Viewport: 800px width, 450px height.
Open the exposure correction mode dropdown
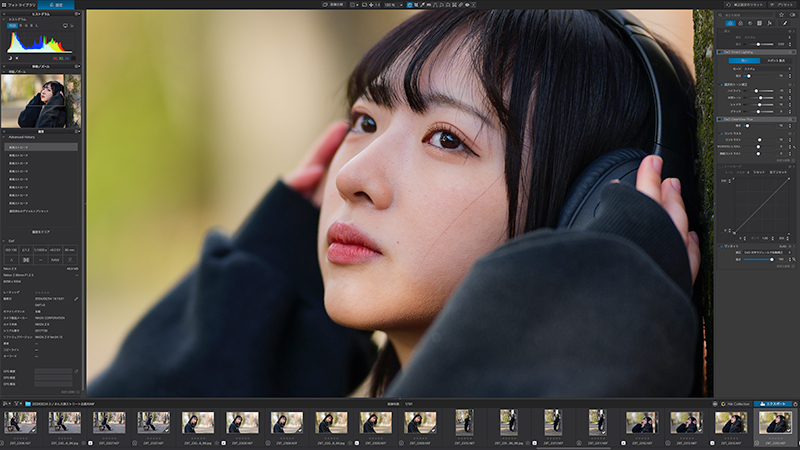767,37
